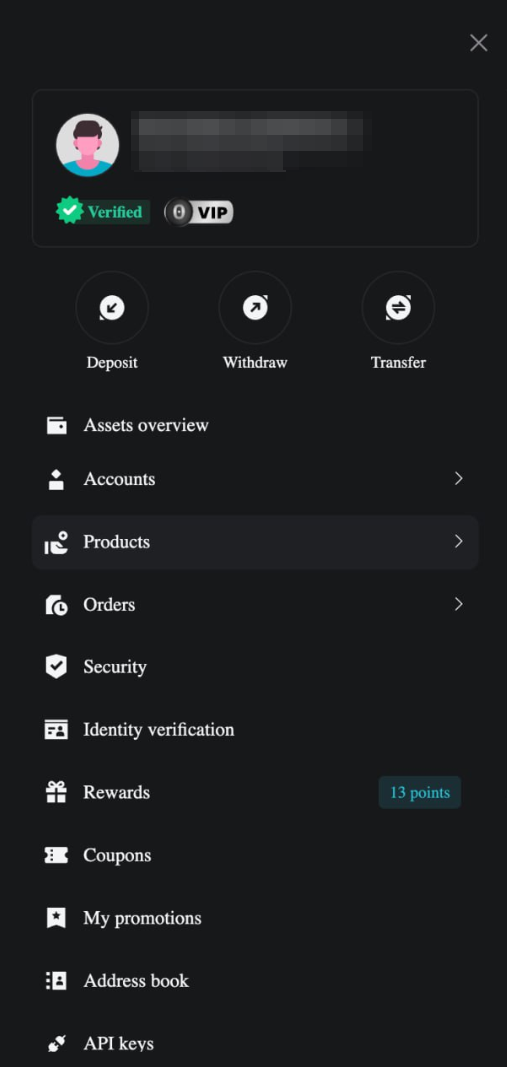Click the Rewards gift box icon

point(56,792)
